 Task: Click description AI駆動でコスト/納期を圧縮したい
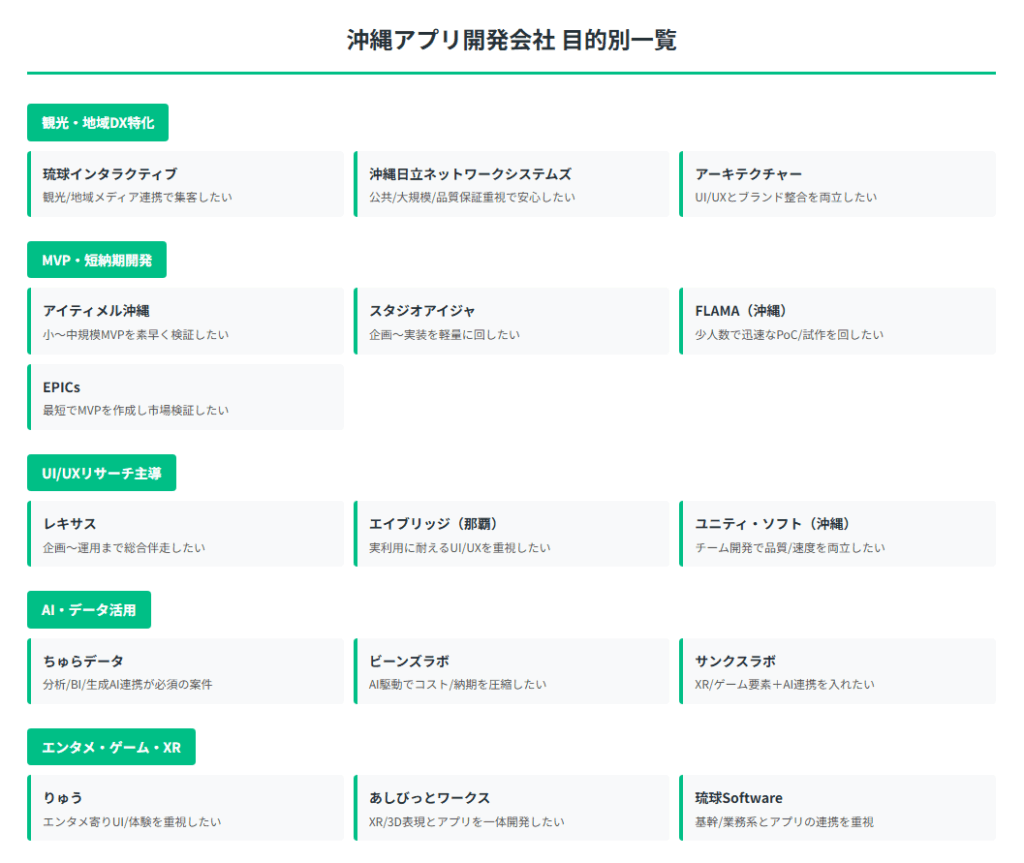458,685
